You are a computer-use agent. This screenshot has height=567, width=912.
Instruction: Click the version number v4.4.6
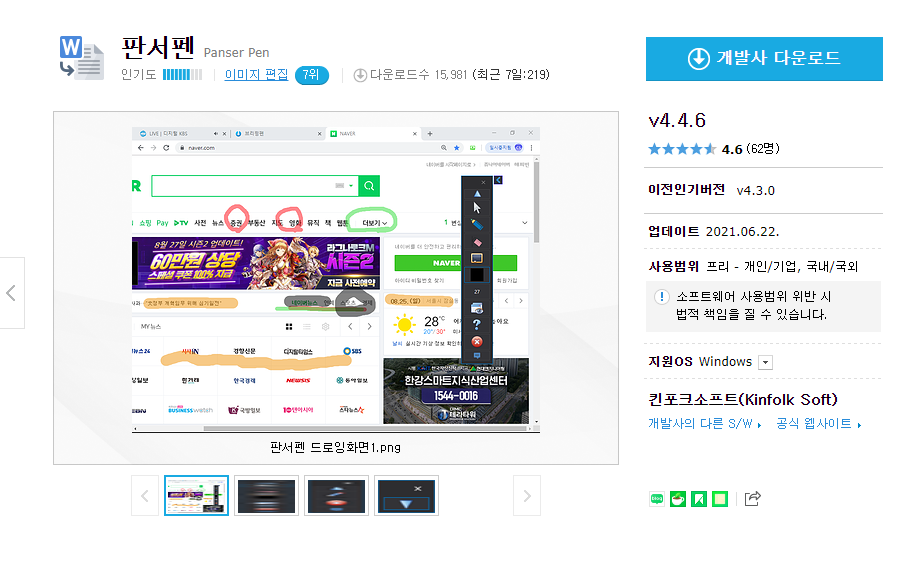tap(677, 120)
